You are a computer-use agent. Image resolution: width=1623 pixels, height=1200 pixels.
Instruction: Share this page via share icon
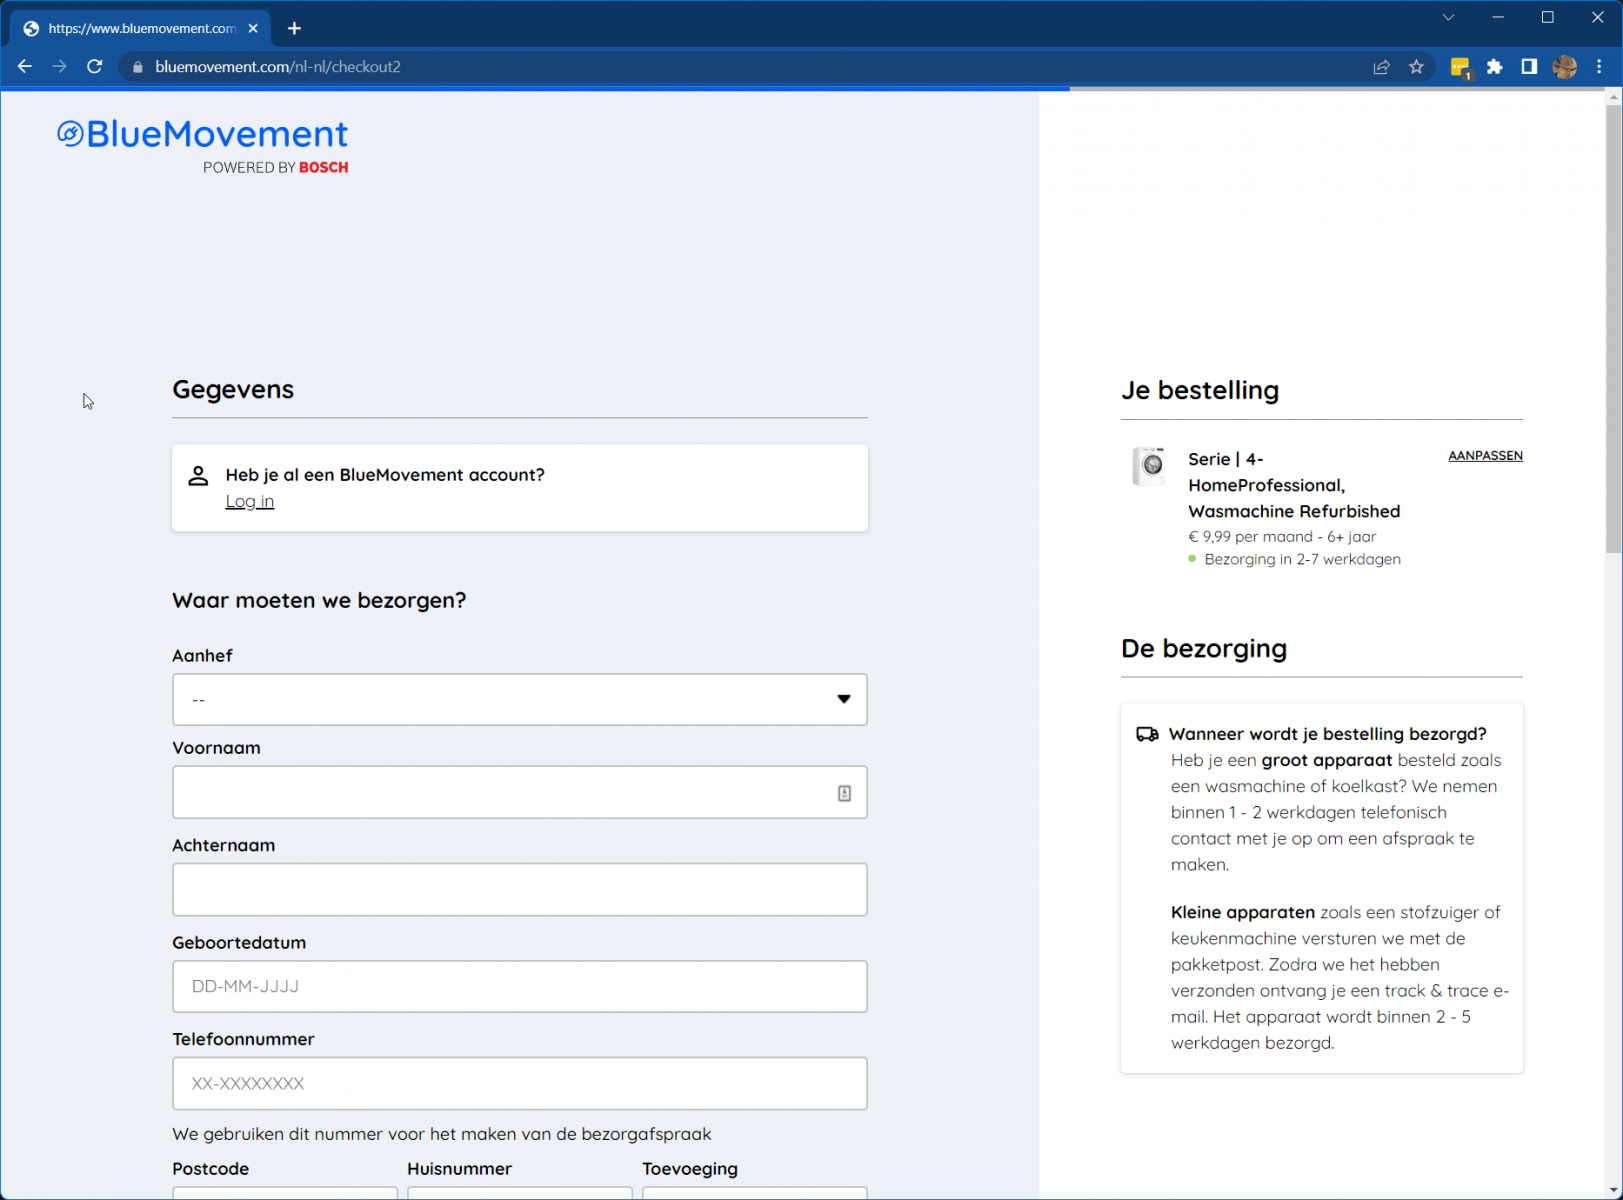pyautogui.click(x=1381, y=67)
